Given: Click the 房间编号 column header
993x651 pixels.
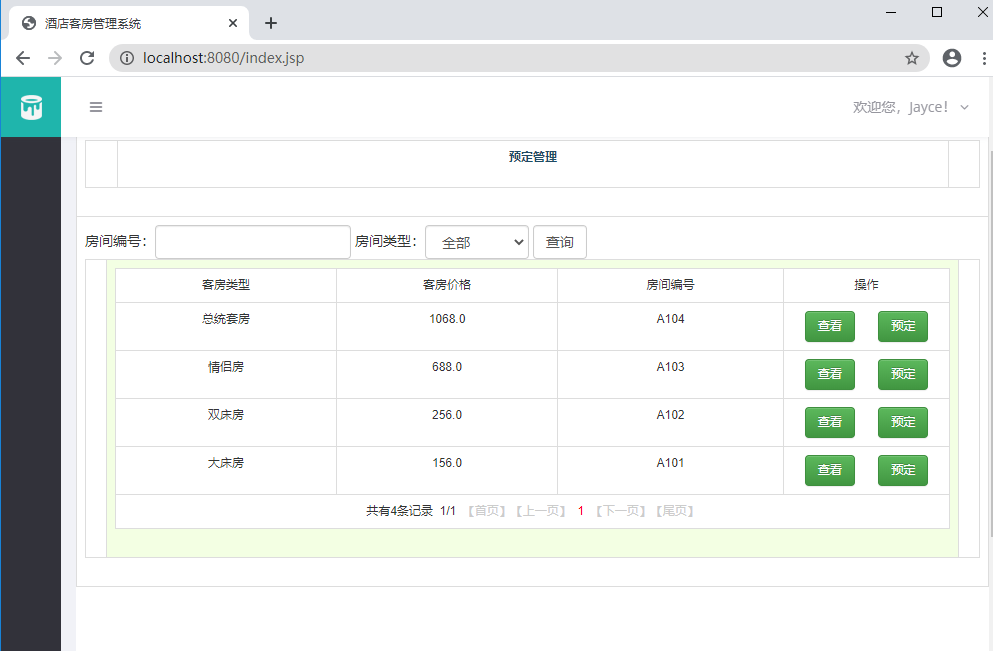Looking at the screenshot, I should coord(670,285).
